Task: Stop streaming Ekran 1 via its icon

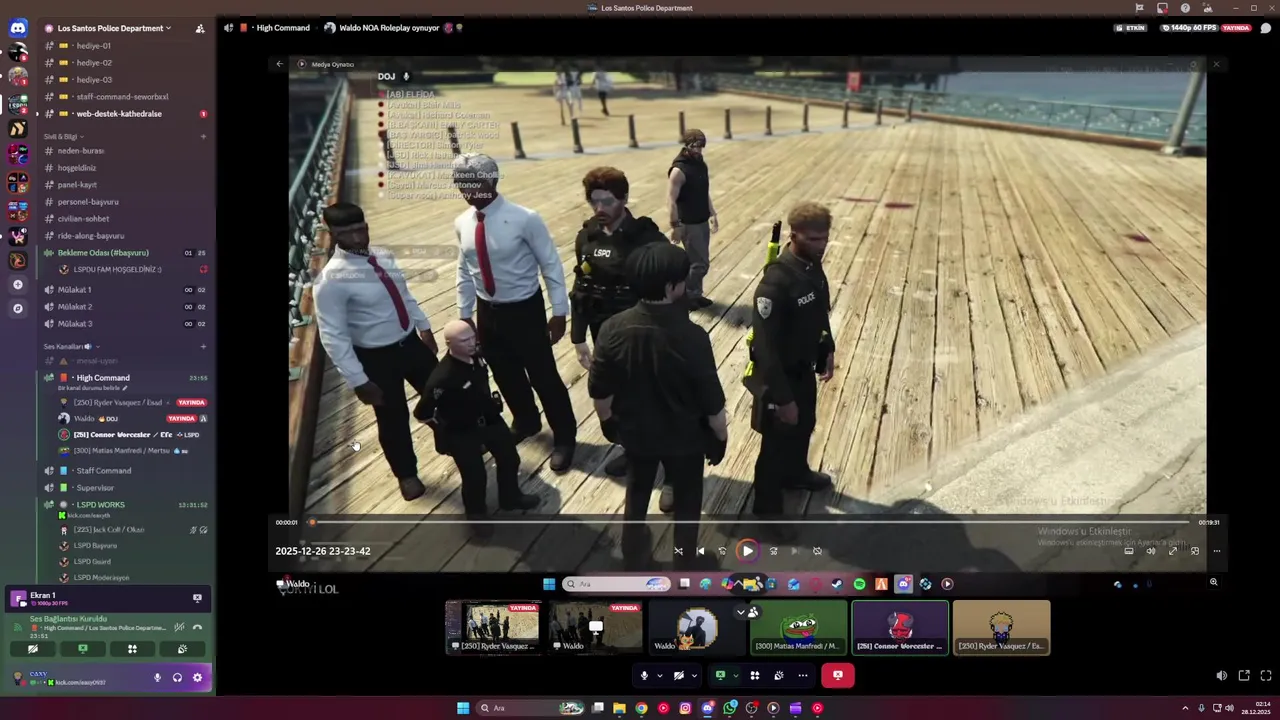Action: pos(197,598)
